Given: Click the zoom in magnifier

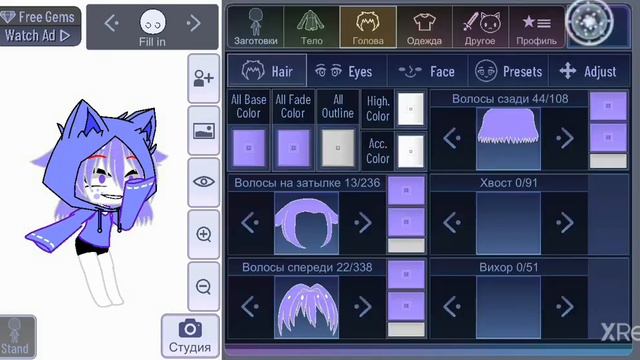Looking at the screenshot, I should 203,234.
